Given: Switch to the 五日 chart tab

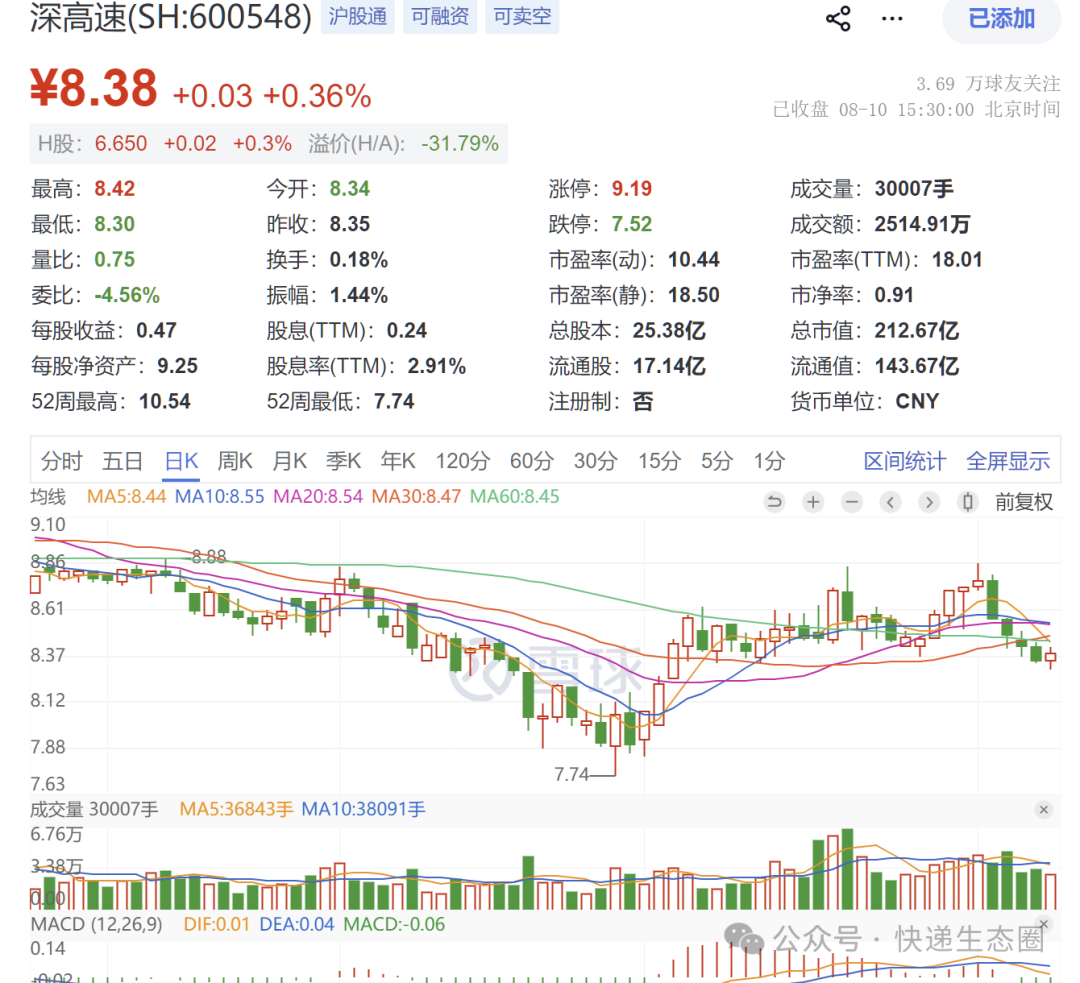Looking at the screenshot, I should click(x=123, y=461).
